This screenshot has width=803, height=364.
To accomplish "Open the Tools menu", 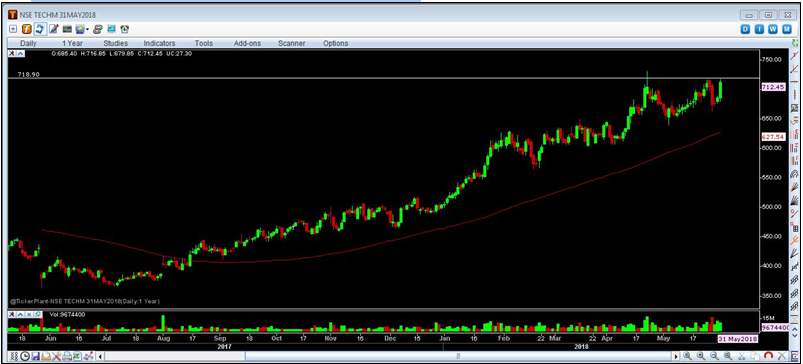I will [x=204, y=44].
